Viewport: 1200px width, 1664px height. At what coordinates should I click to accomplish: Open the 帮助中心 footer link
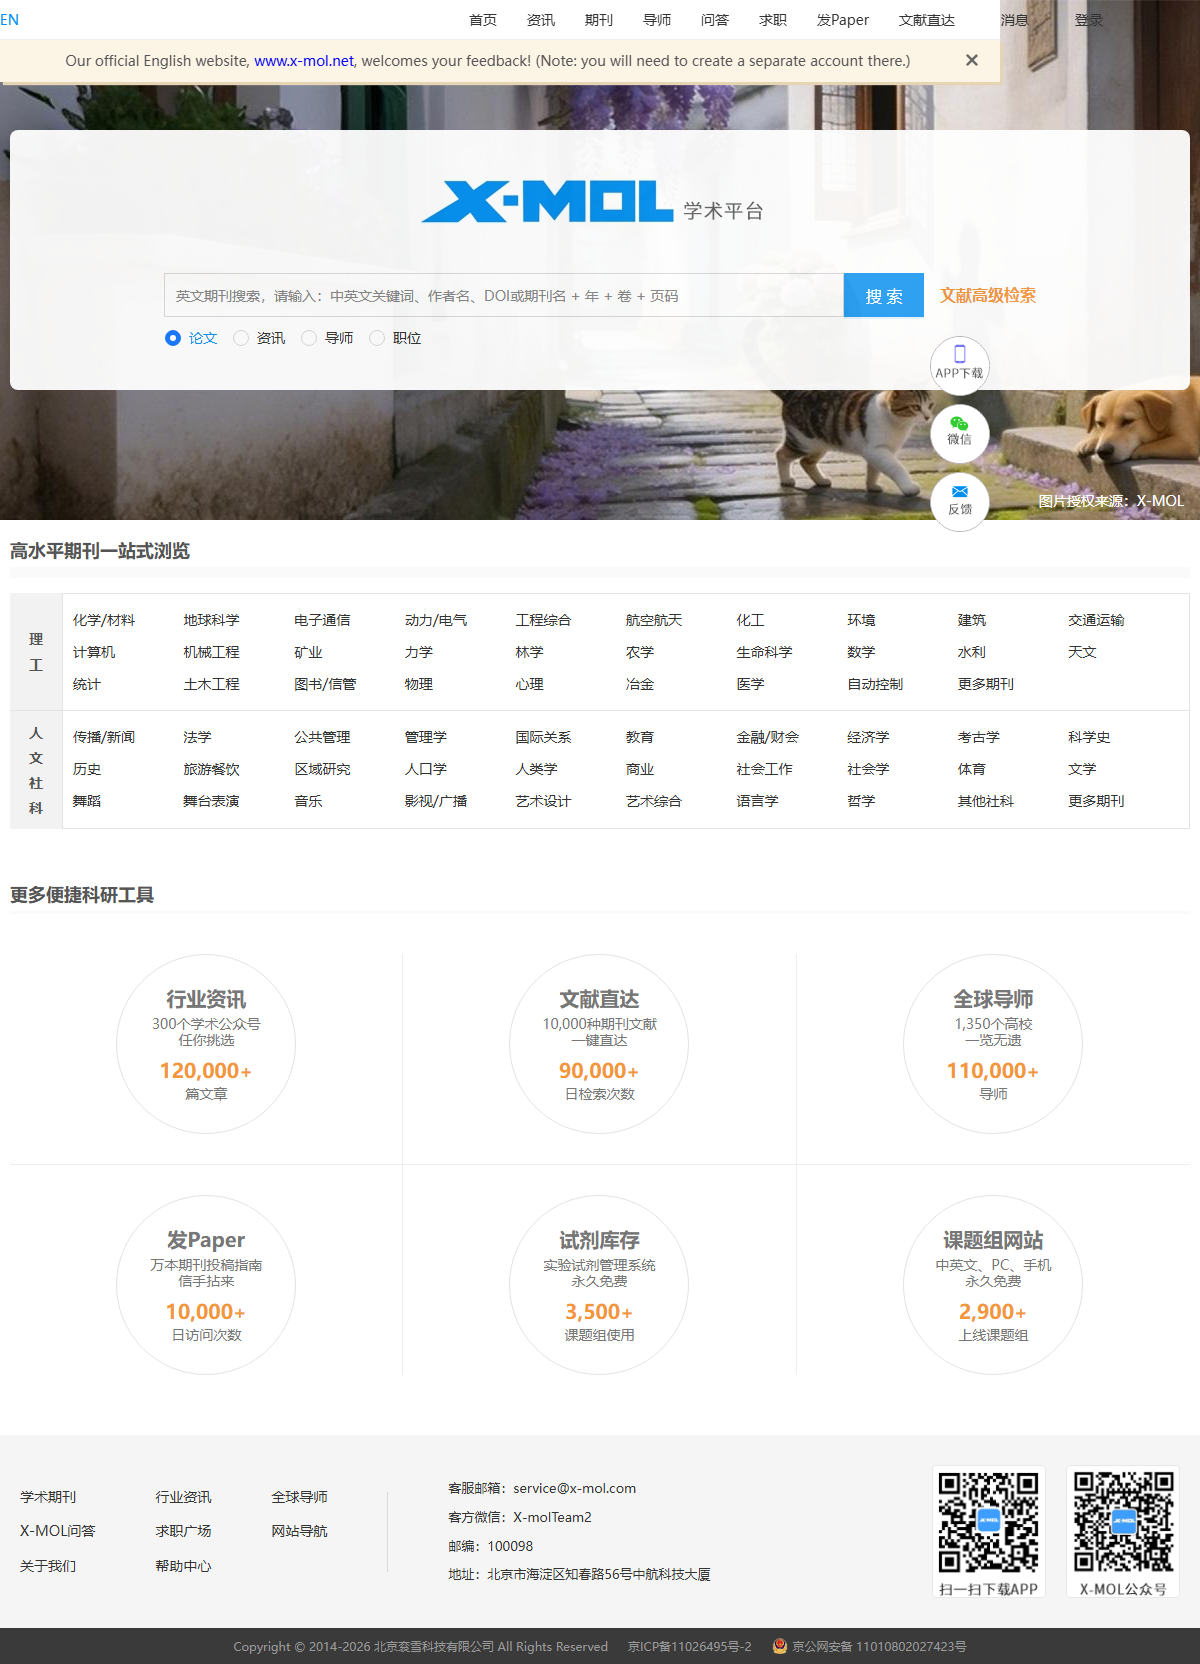[x=183, y=1566]
